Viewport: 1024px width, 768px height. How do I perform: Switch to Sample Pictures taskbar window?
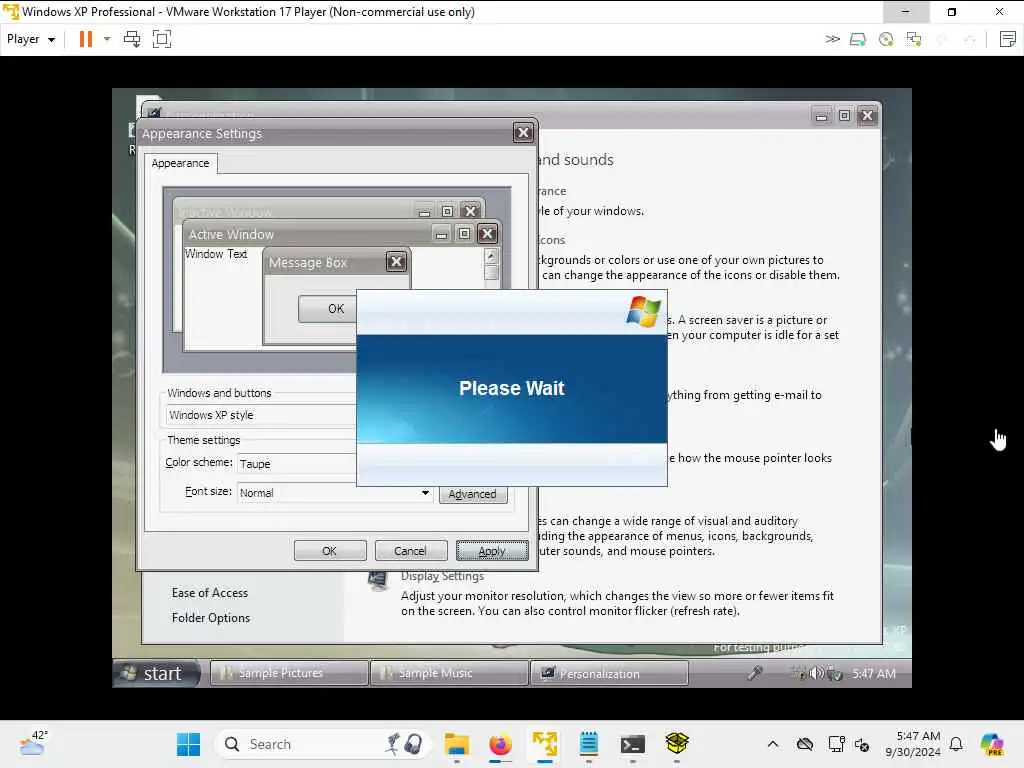[x=289, y=673]
